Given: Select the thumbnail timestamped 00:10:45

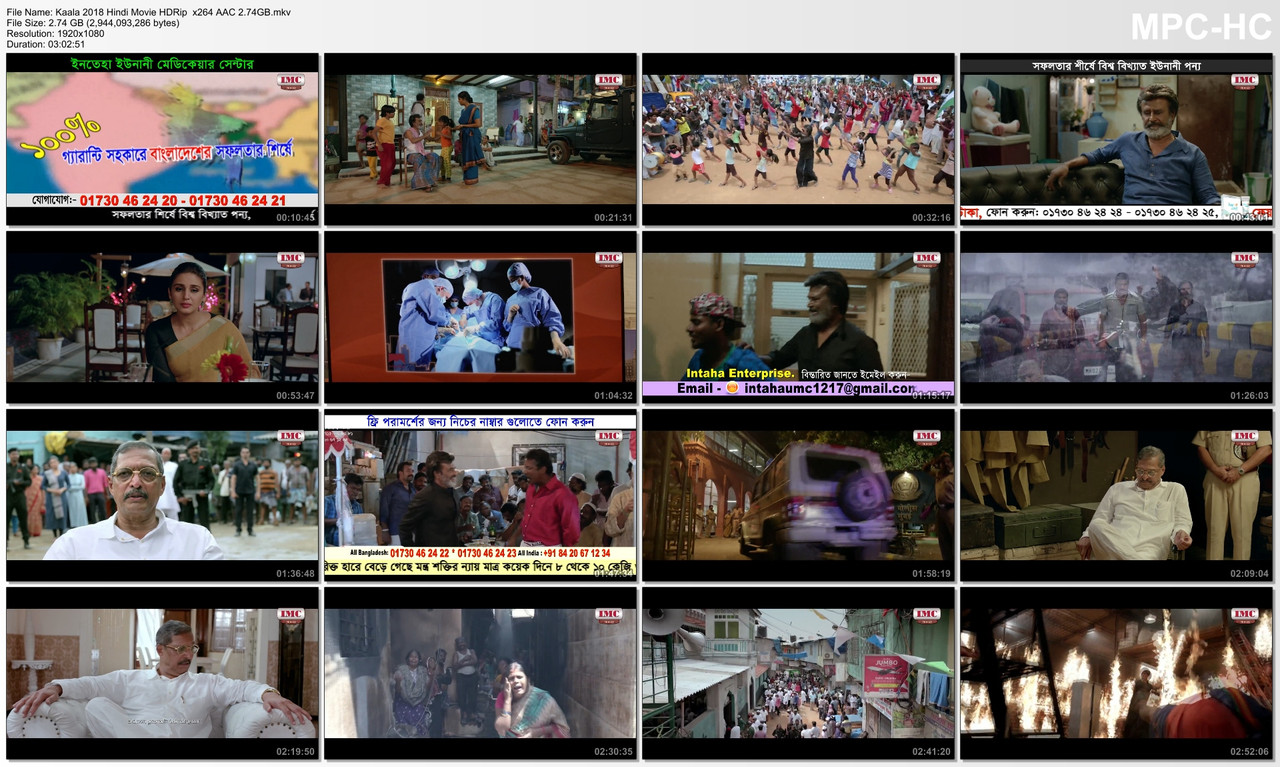Looking at the screenshot, I should pos(162,139).
